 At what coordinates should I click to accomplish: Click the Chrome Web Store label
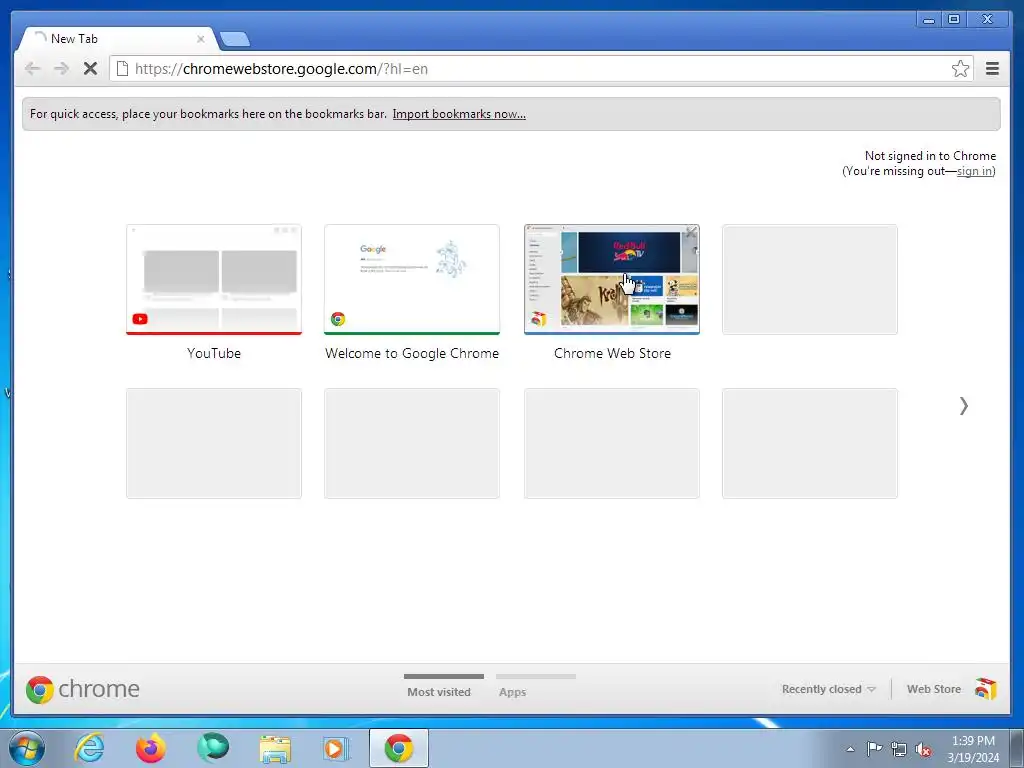pos(612,353)
